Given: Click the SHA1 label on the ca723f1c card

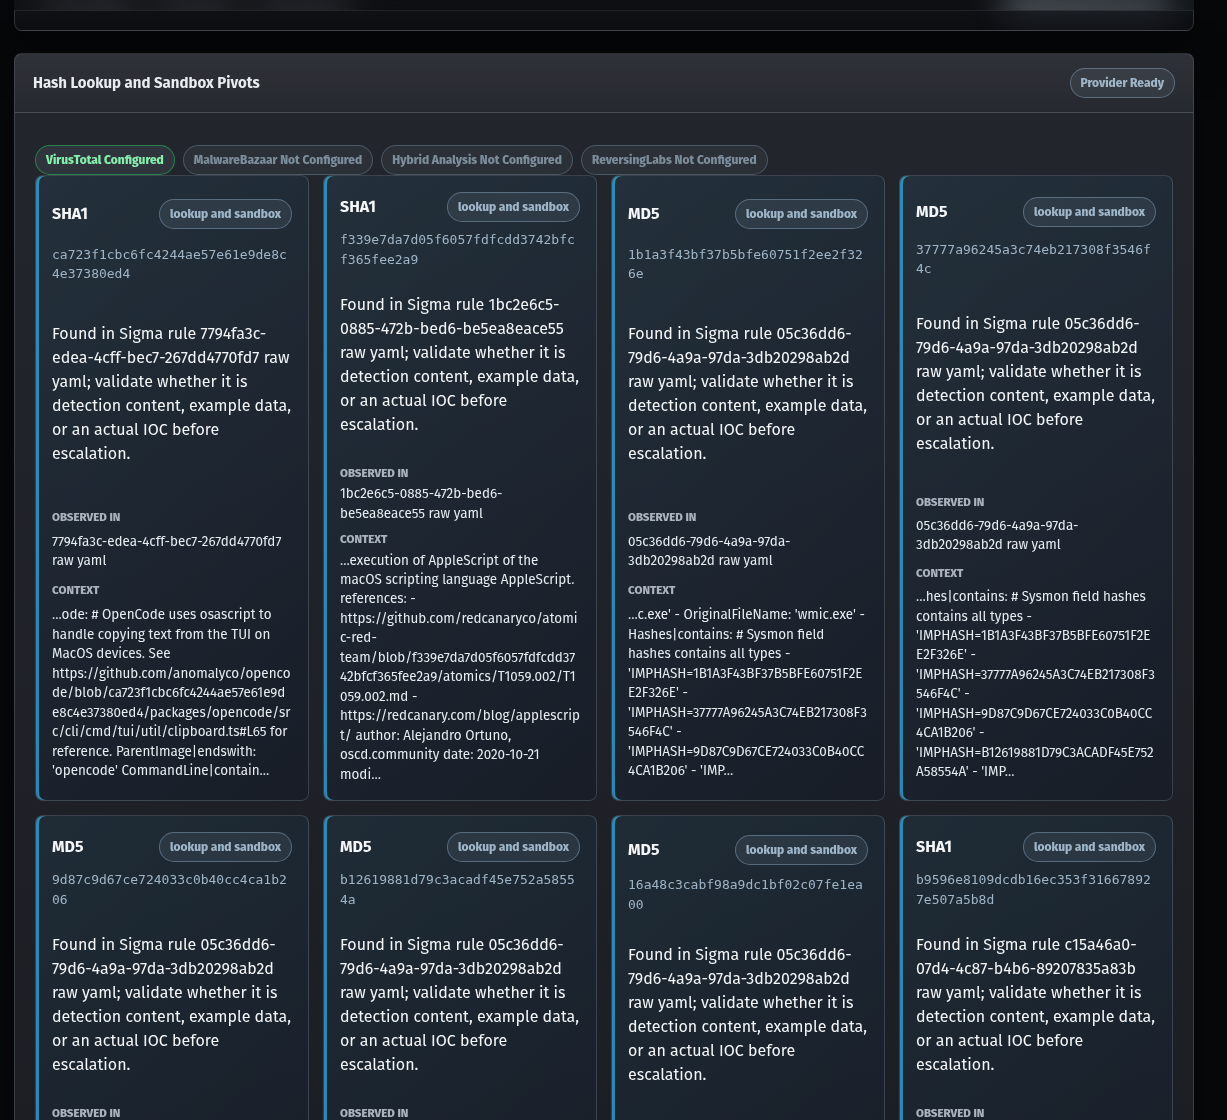Looking at the screenshot, I should (x=70, y=214).
